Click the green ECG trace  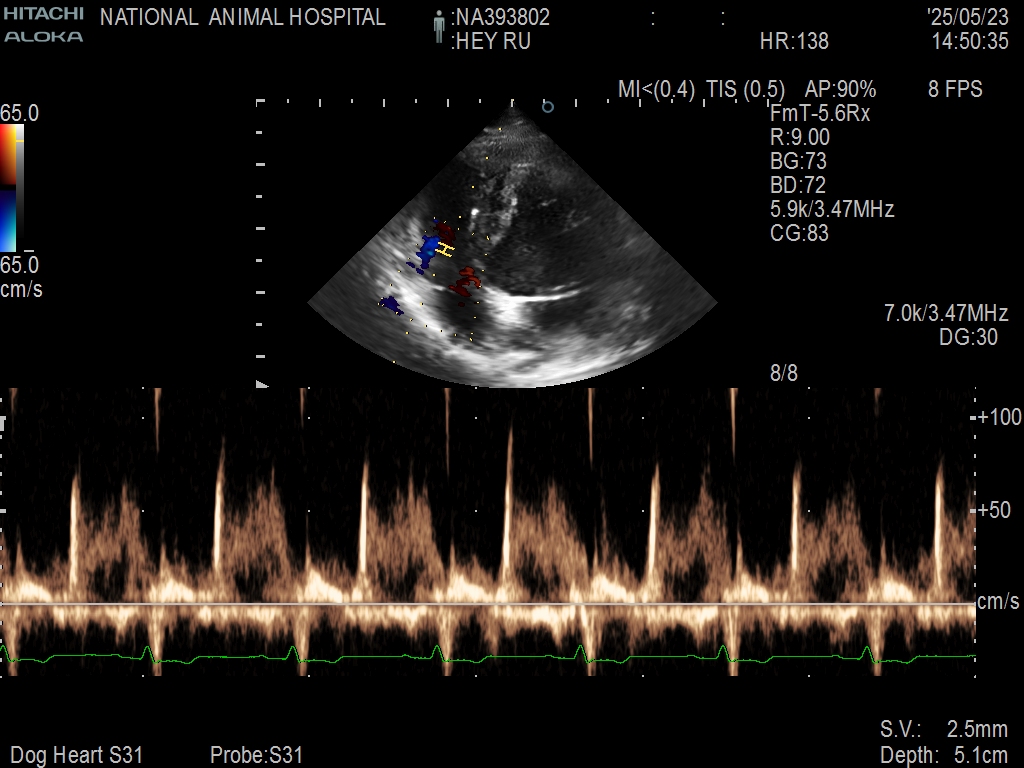tap(500, 658)
